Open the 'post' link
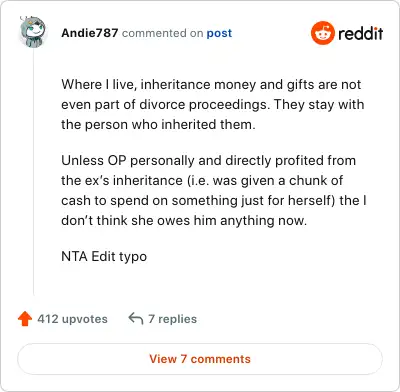The image size is (400, 392). point(219,33)
